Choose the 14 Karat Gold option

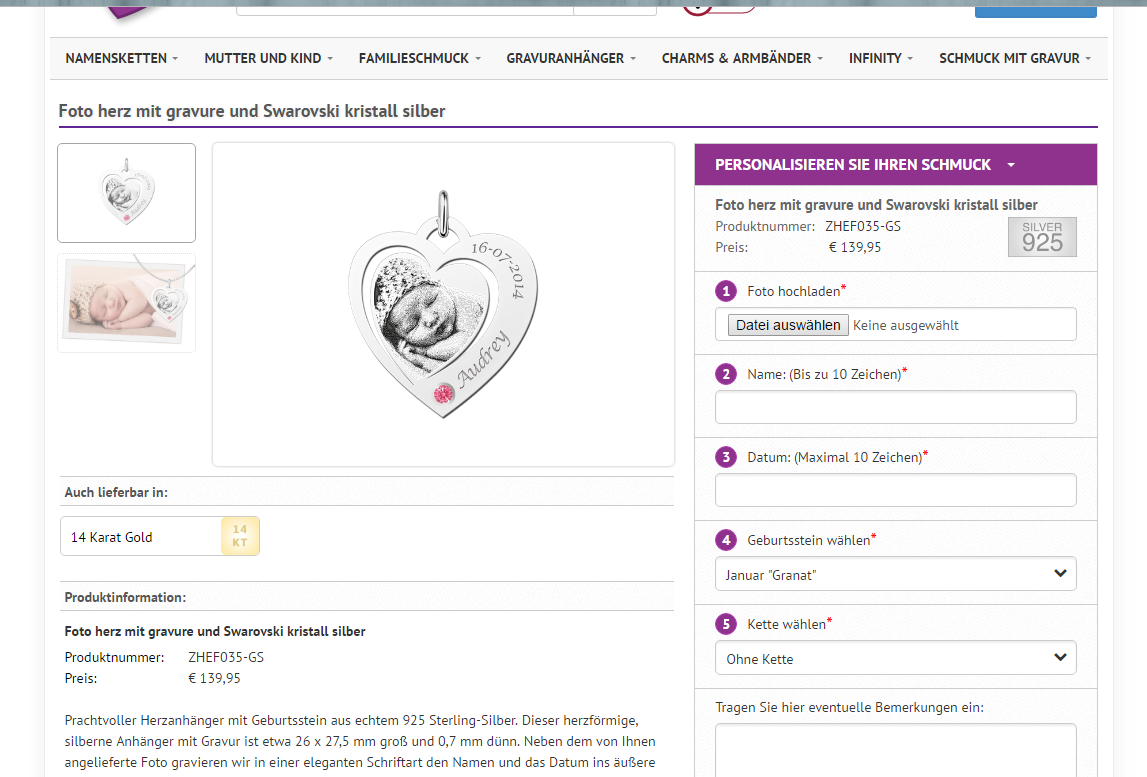(160, 536)
